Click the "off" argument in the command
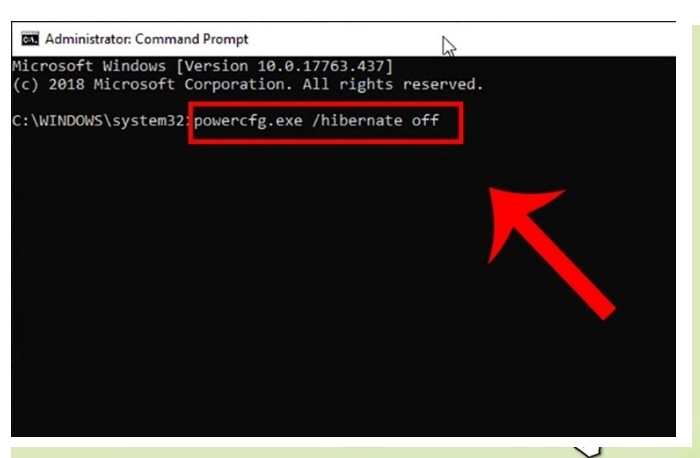700x458 pixels. point(425,120)
